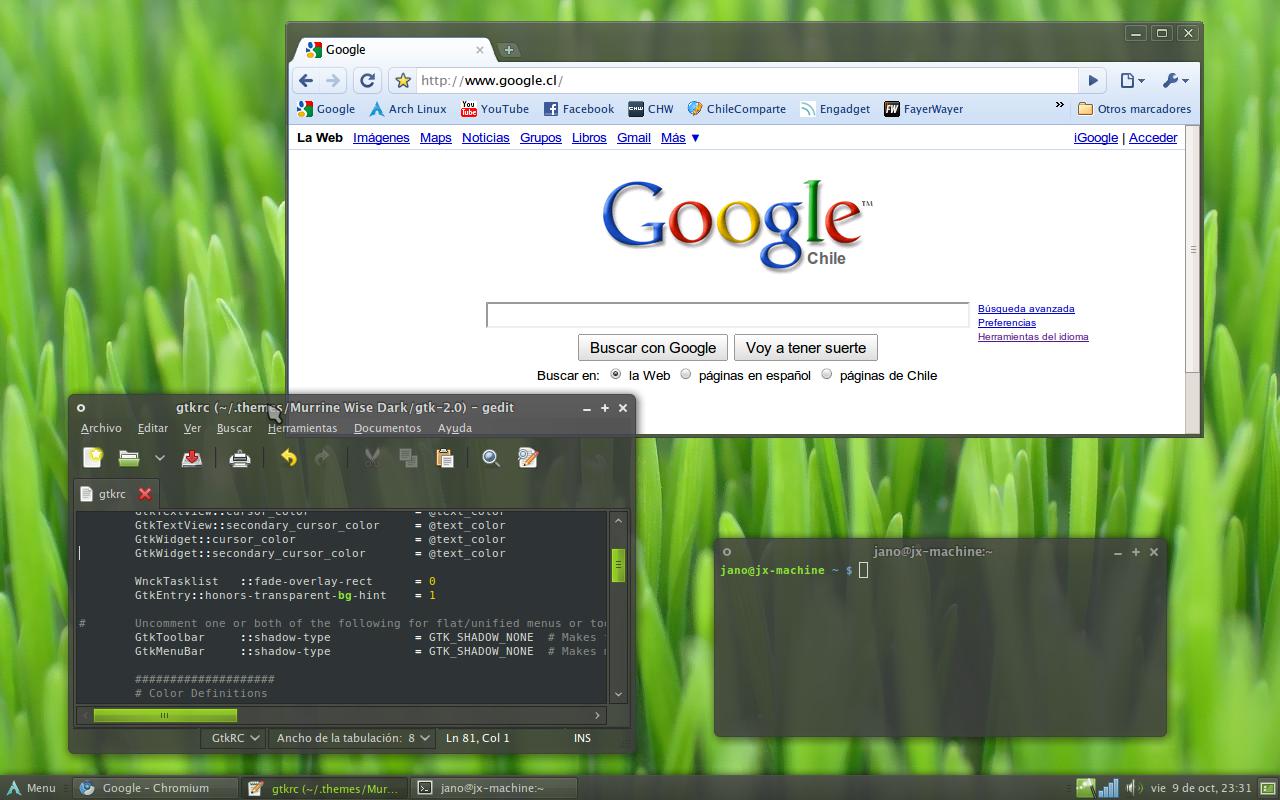Select the la Web radio button
Screen dimensions: 1280x800
[x=616, y=374]
